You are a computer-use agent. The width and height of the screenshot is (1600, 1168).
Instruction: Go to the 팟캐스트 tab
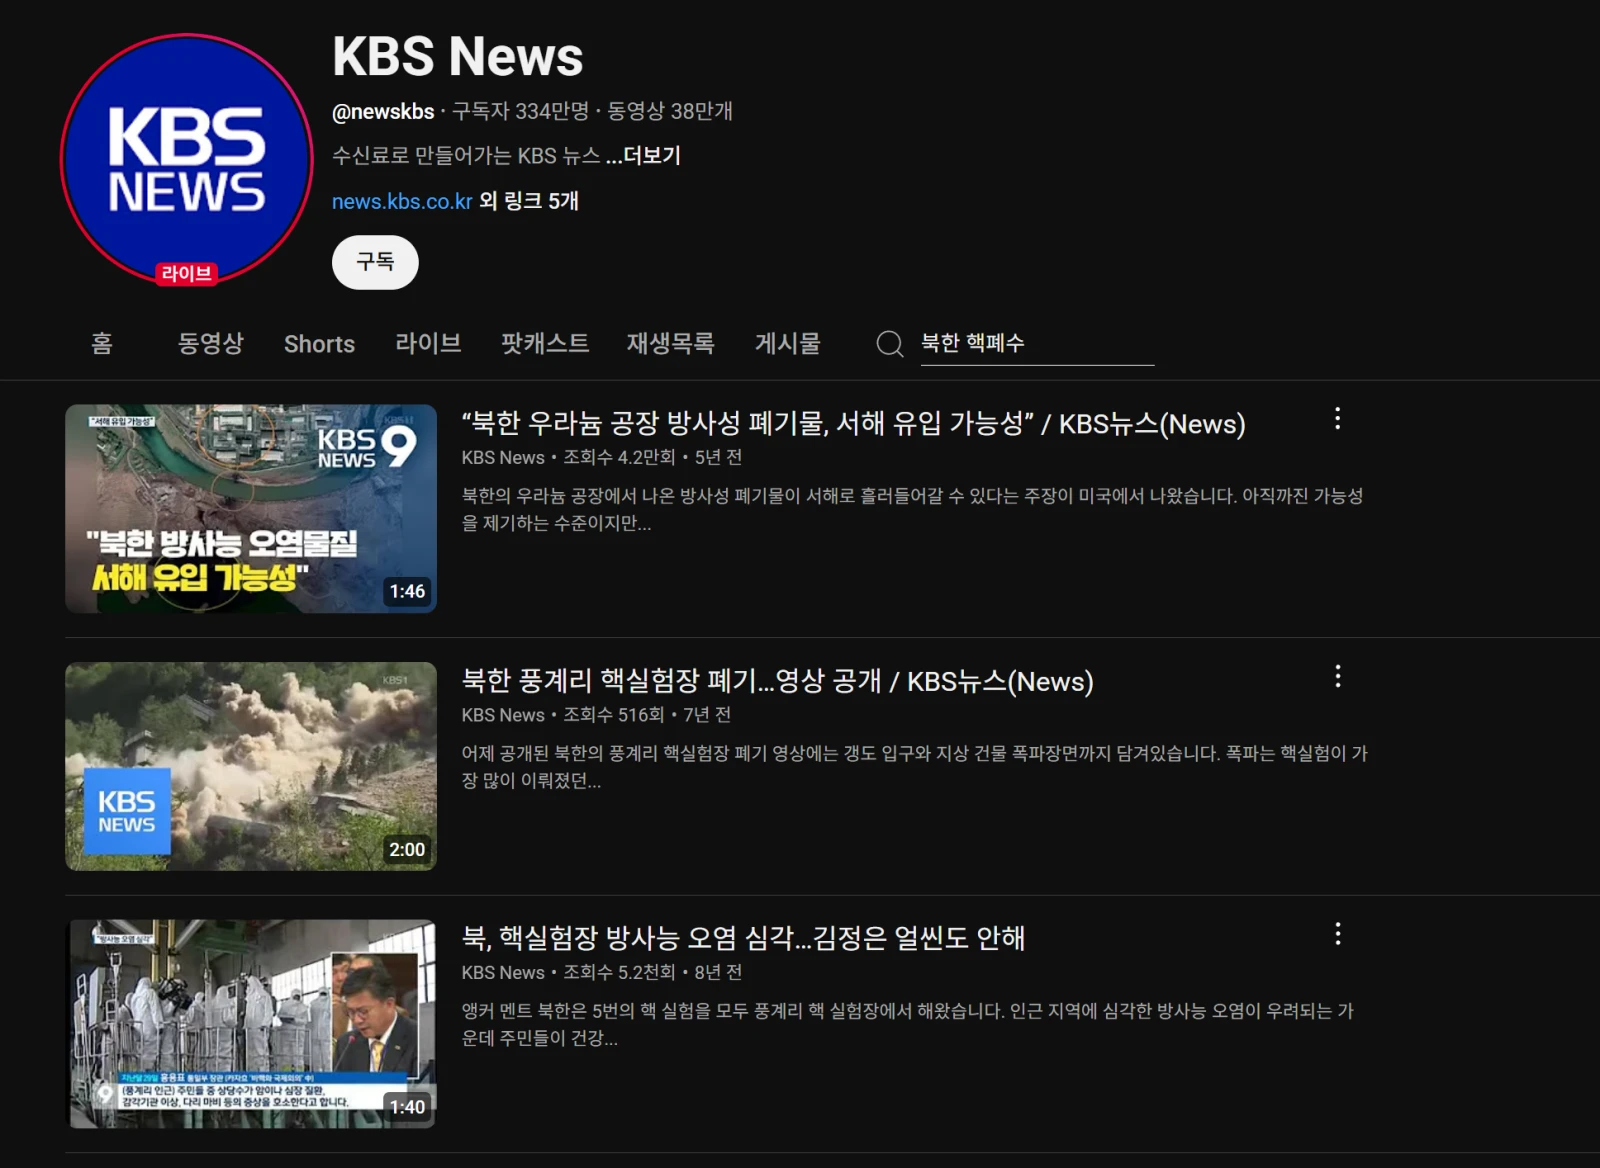(x=545, y=344)
